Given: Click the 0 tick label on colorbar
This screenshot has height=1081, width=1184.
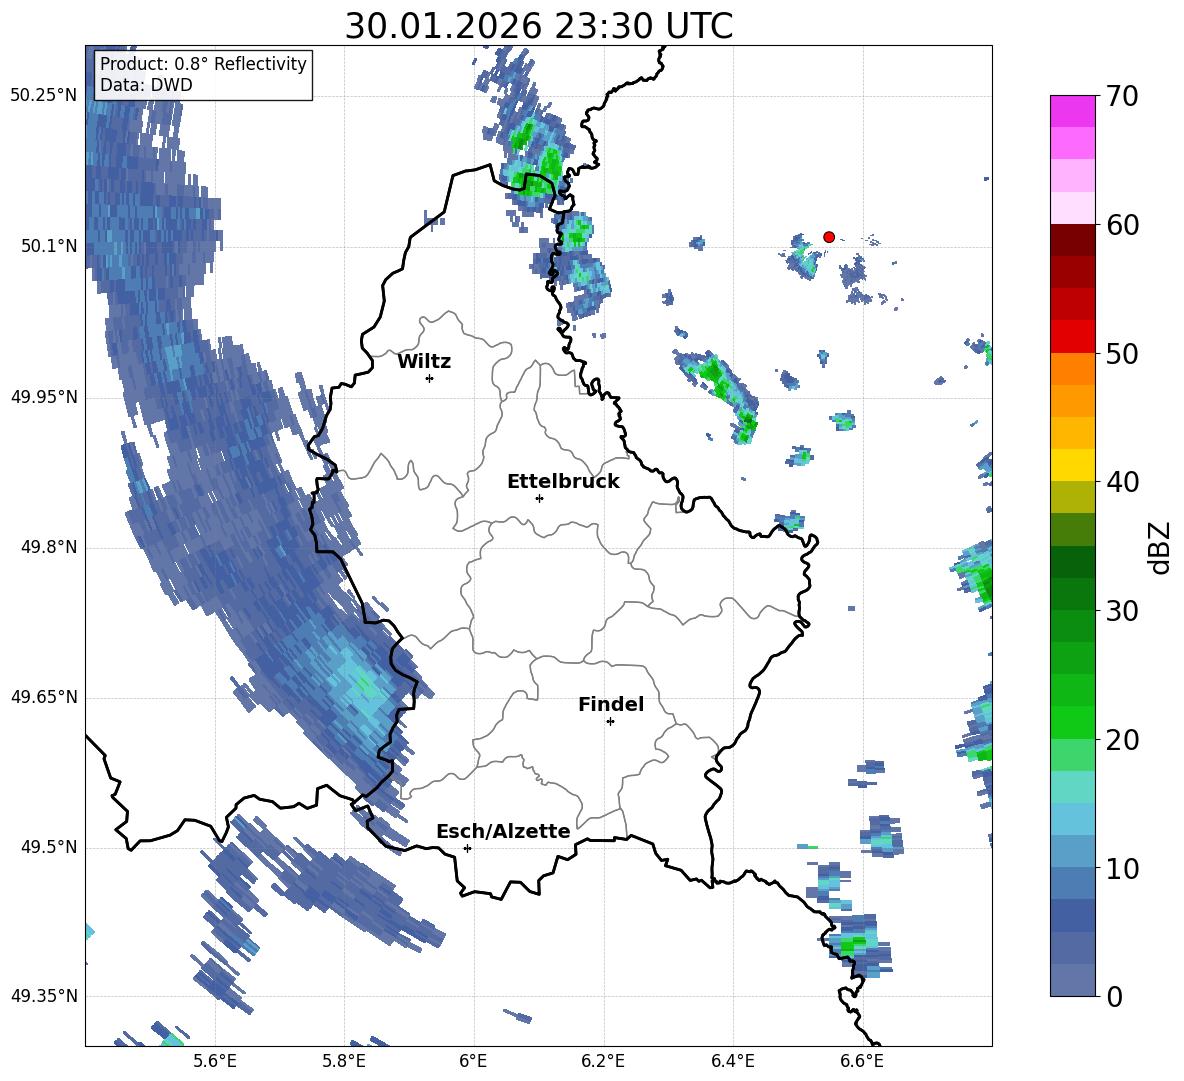Looking at the screenshot, I should click(1114, 996).
